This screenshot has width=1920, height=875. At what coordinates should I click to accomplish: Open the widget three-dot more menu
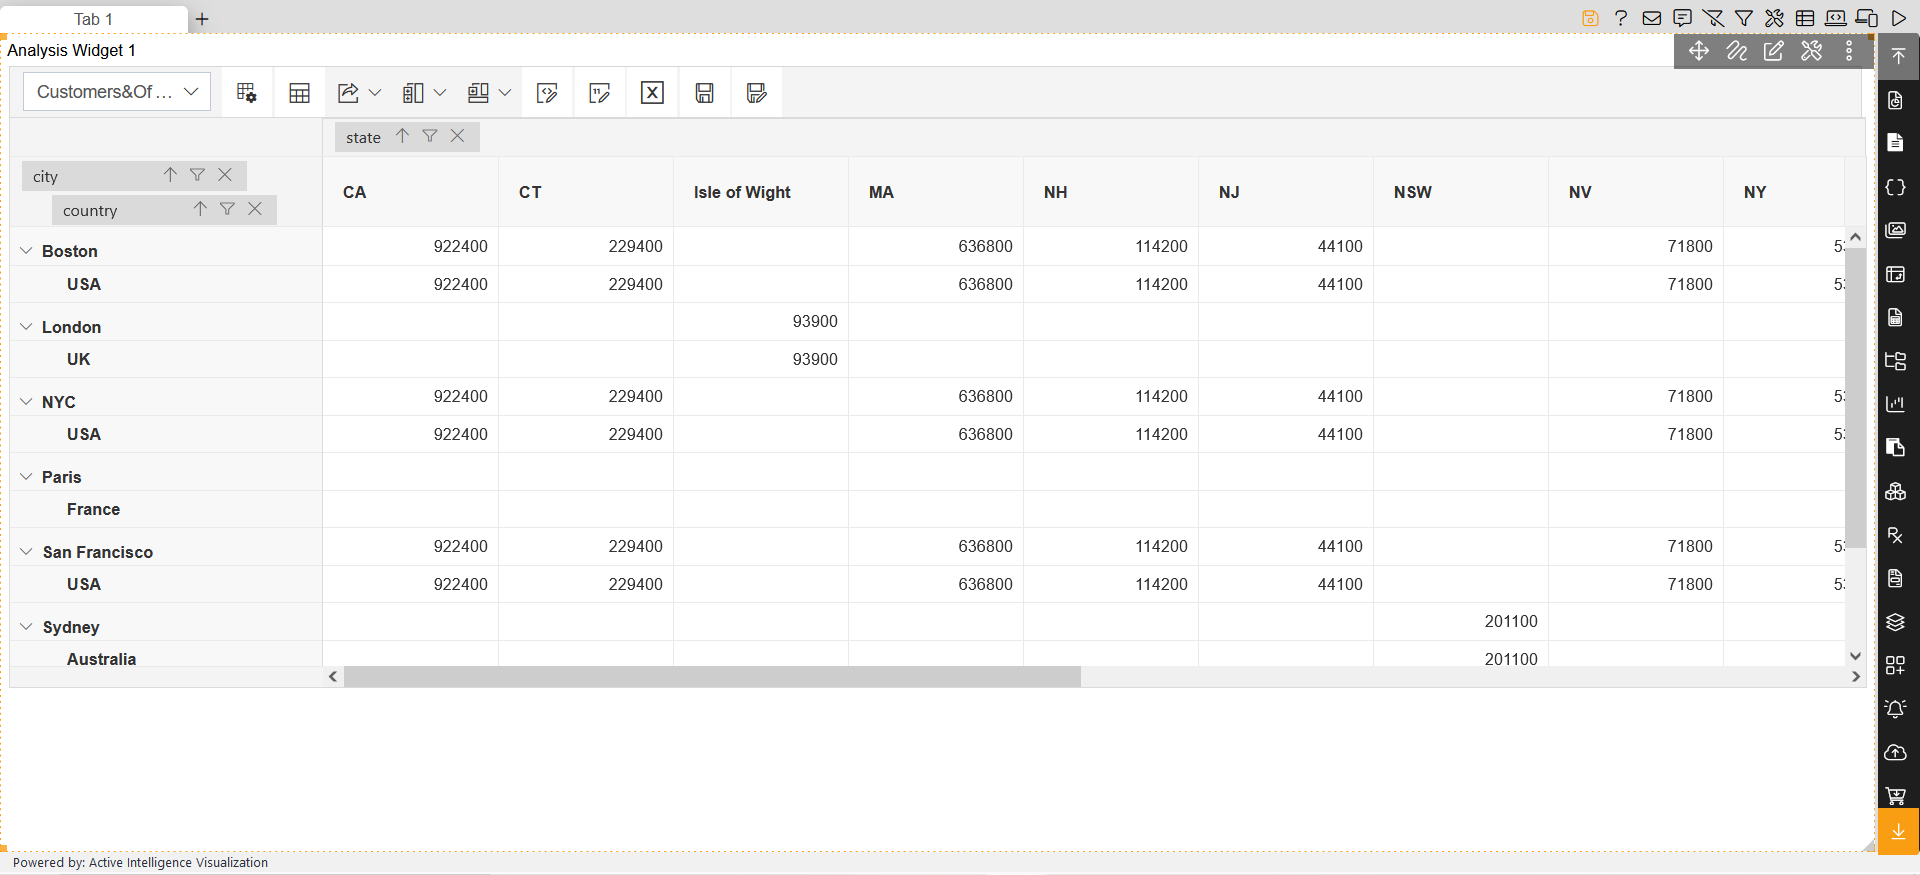pos(1849,51)
